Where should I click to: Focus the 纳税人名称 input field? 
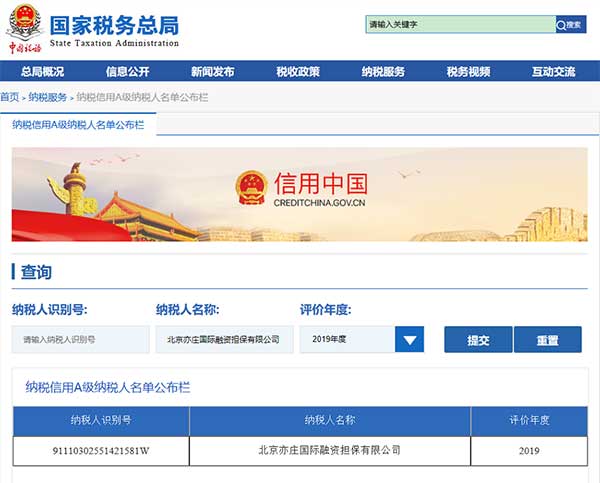[x=225, y=339]
